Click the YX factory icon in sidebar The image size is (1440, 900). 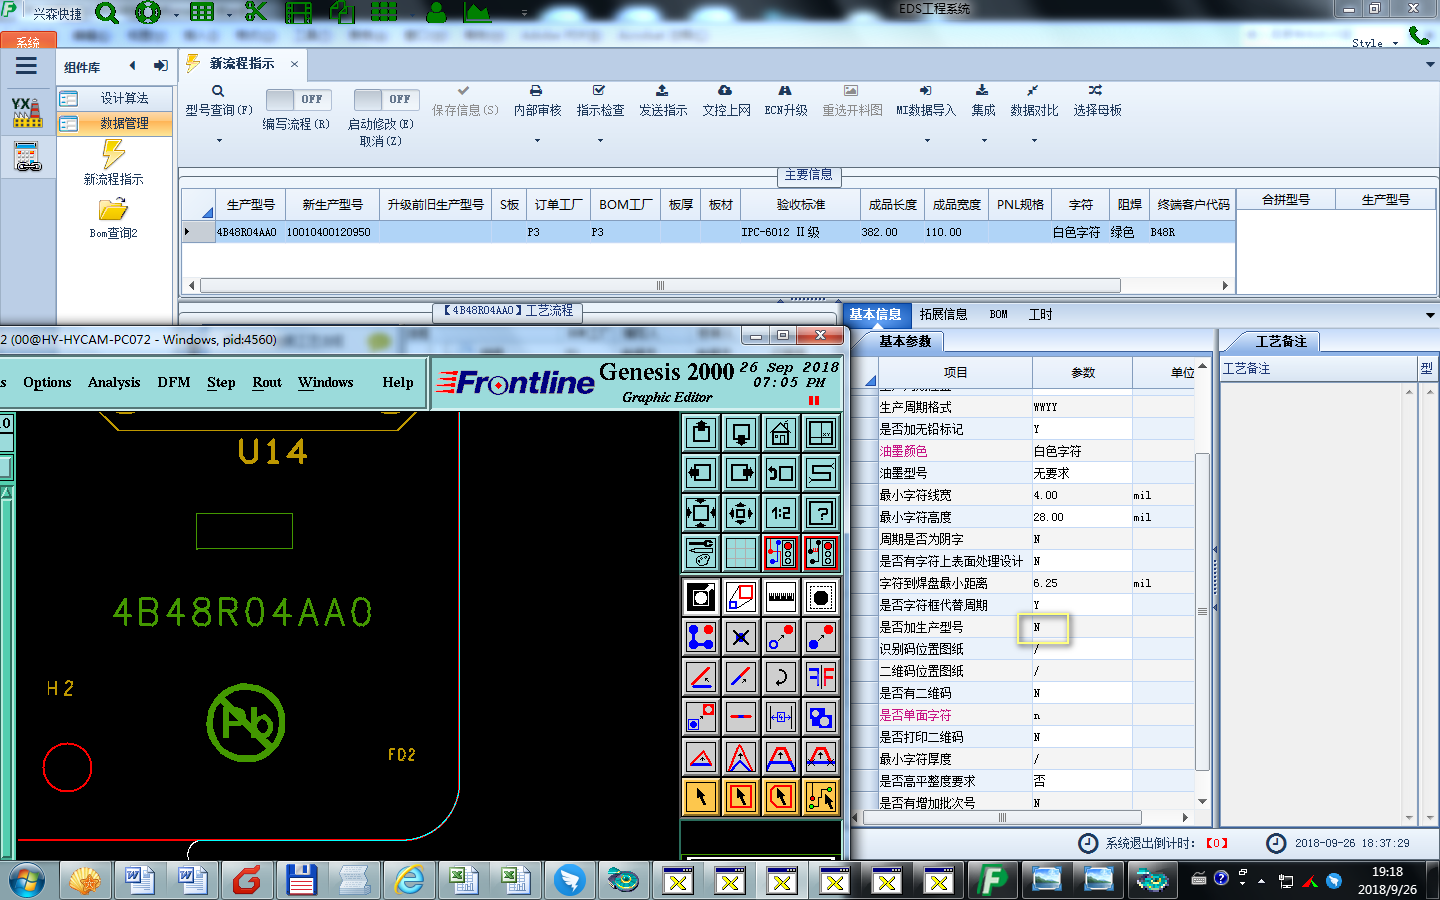pyautogui.click(x=27, y=112)
